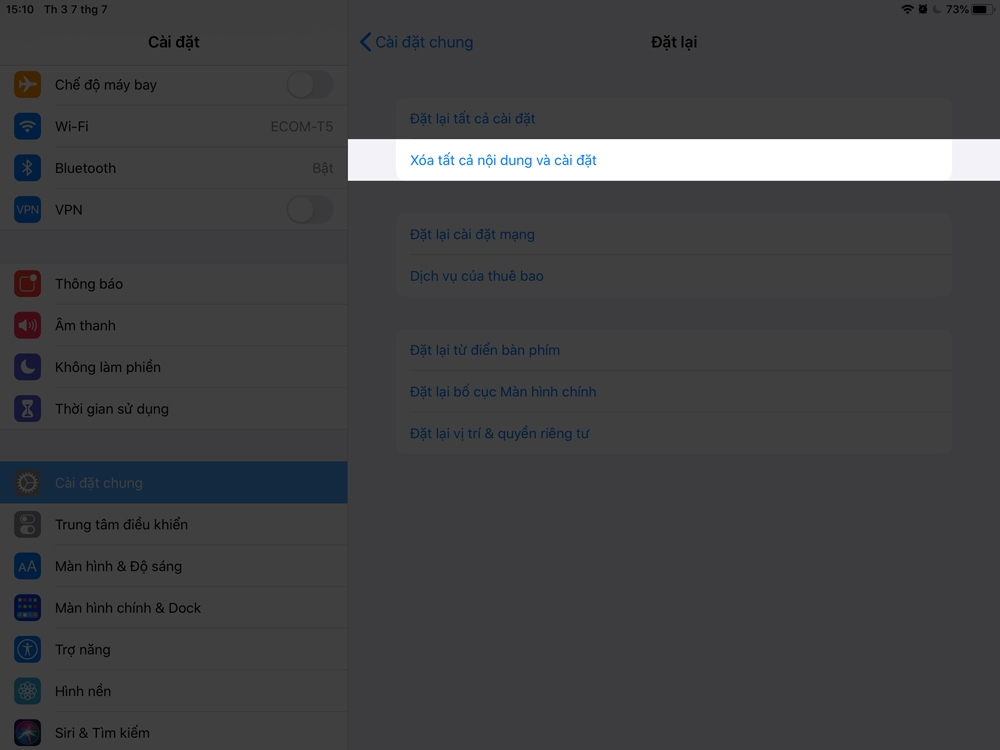Tap the Thời gian sử dụng hourglass icon
The width and height of the screenshot is (1000, 750).
[x=27, y=409]
